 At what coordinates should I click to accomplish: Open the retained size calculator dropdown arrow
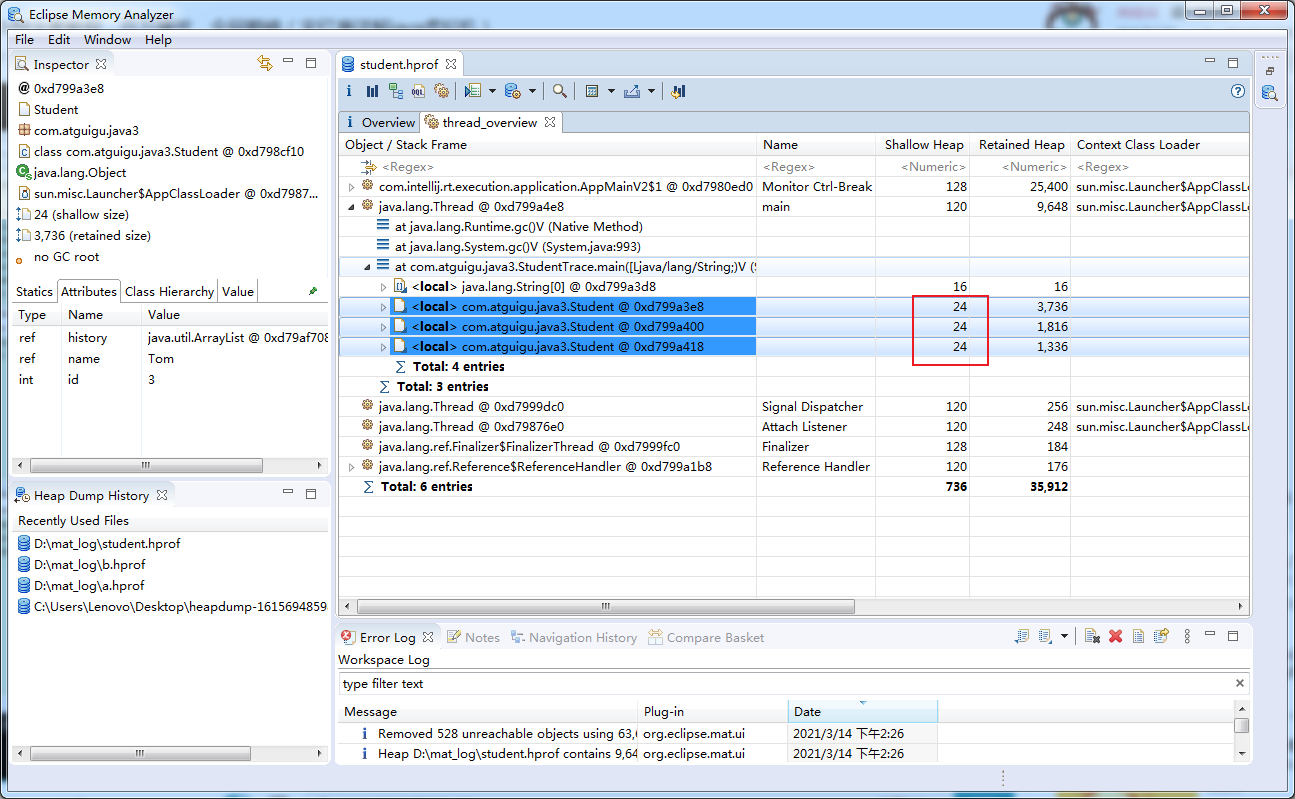click(x=610, y=91)
